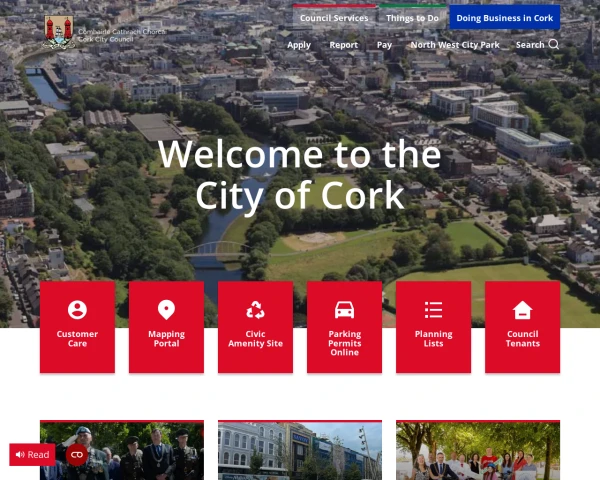Open Parking Permits Online tile label
This screenshot has height=480, width=600.
(x=344, y=343)
